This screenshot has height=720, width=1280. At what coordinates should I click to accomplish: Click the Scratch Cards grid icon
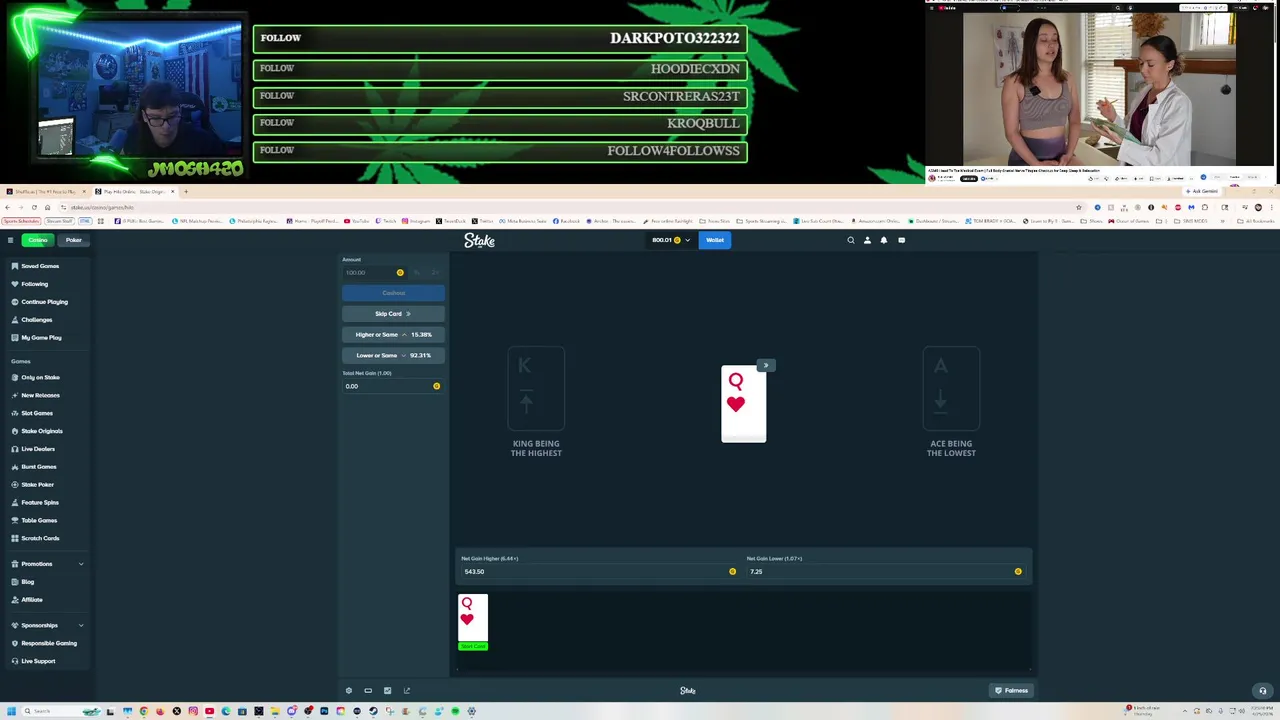pyautogui.click(x=14, y=538)
